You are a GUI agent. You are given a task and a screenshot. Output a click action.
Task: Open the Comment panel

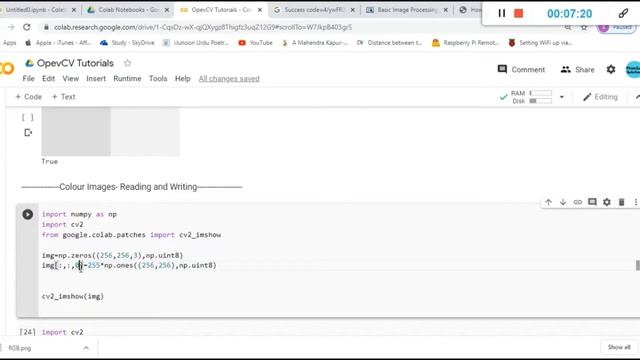pos(521,69)
